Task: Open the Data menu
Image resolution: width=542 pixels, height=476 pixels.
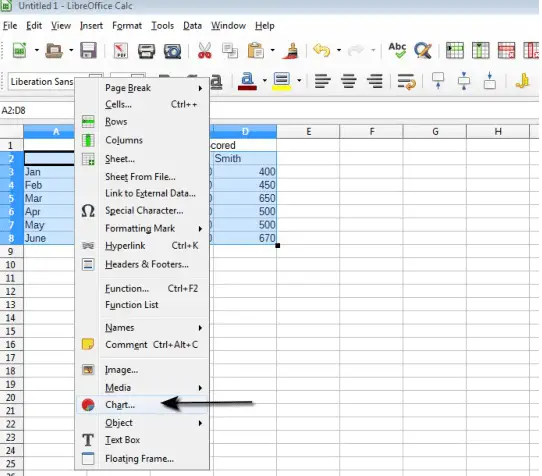Action: pos(192,26)
